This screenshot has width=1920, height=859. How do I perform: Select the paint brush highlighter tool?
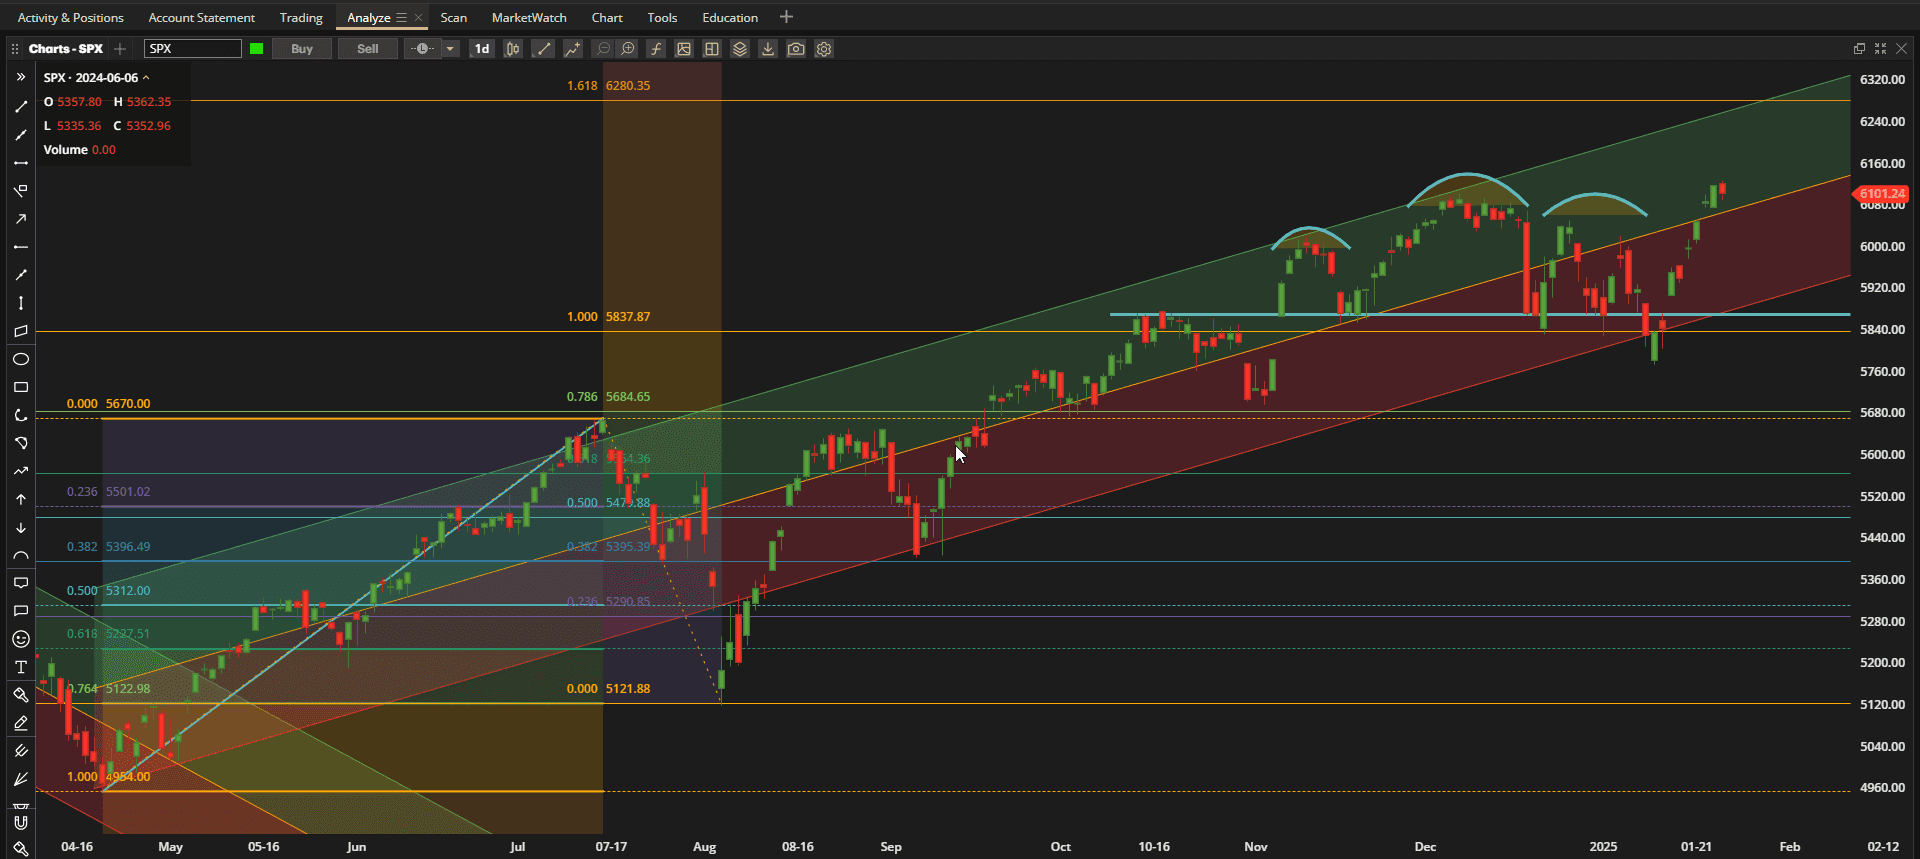click(21, 695)
